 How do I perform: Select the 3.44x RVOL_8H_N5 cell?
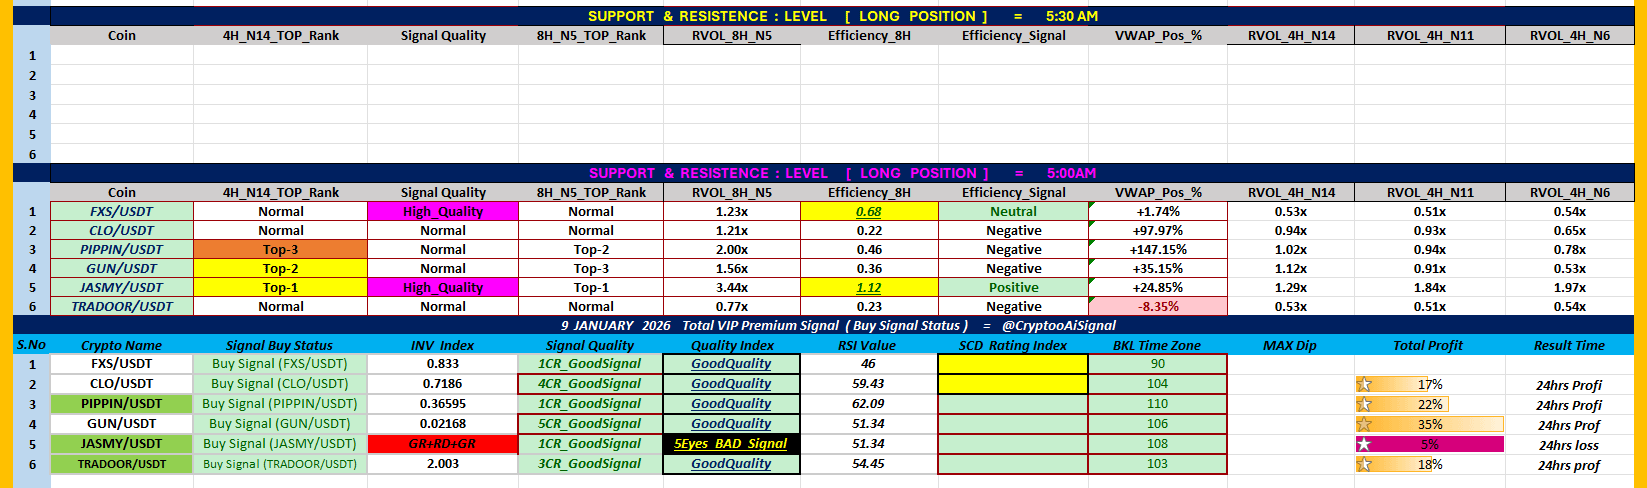732,288
